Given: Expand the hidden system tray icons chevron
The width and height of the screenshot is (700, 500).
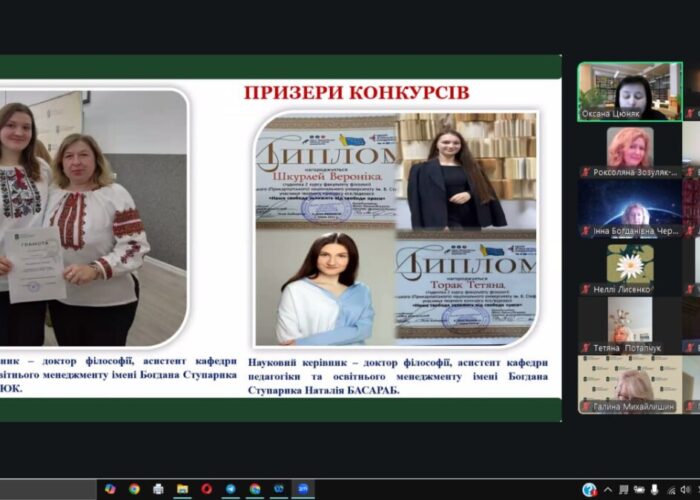Looking at the screenshot, I should click(x=608, y=489).
